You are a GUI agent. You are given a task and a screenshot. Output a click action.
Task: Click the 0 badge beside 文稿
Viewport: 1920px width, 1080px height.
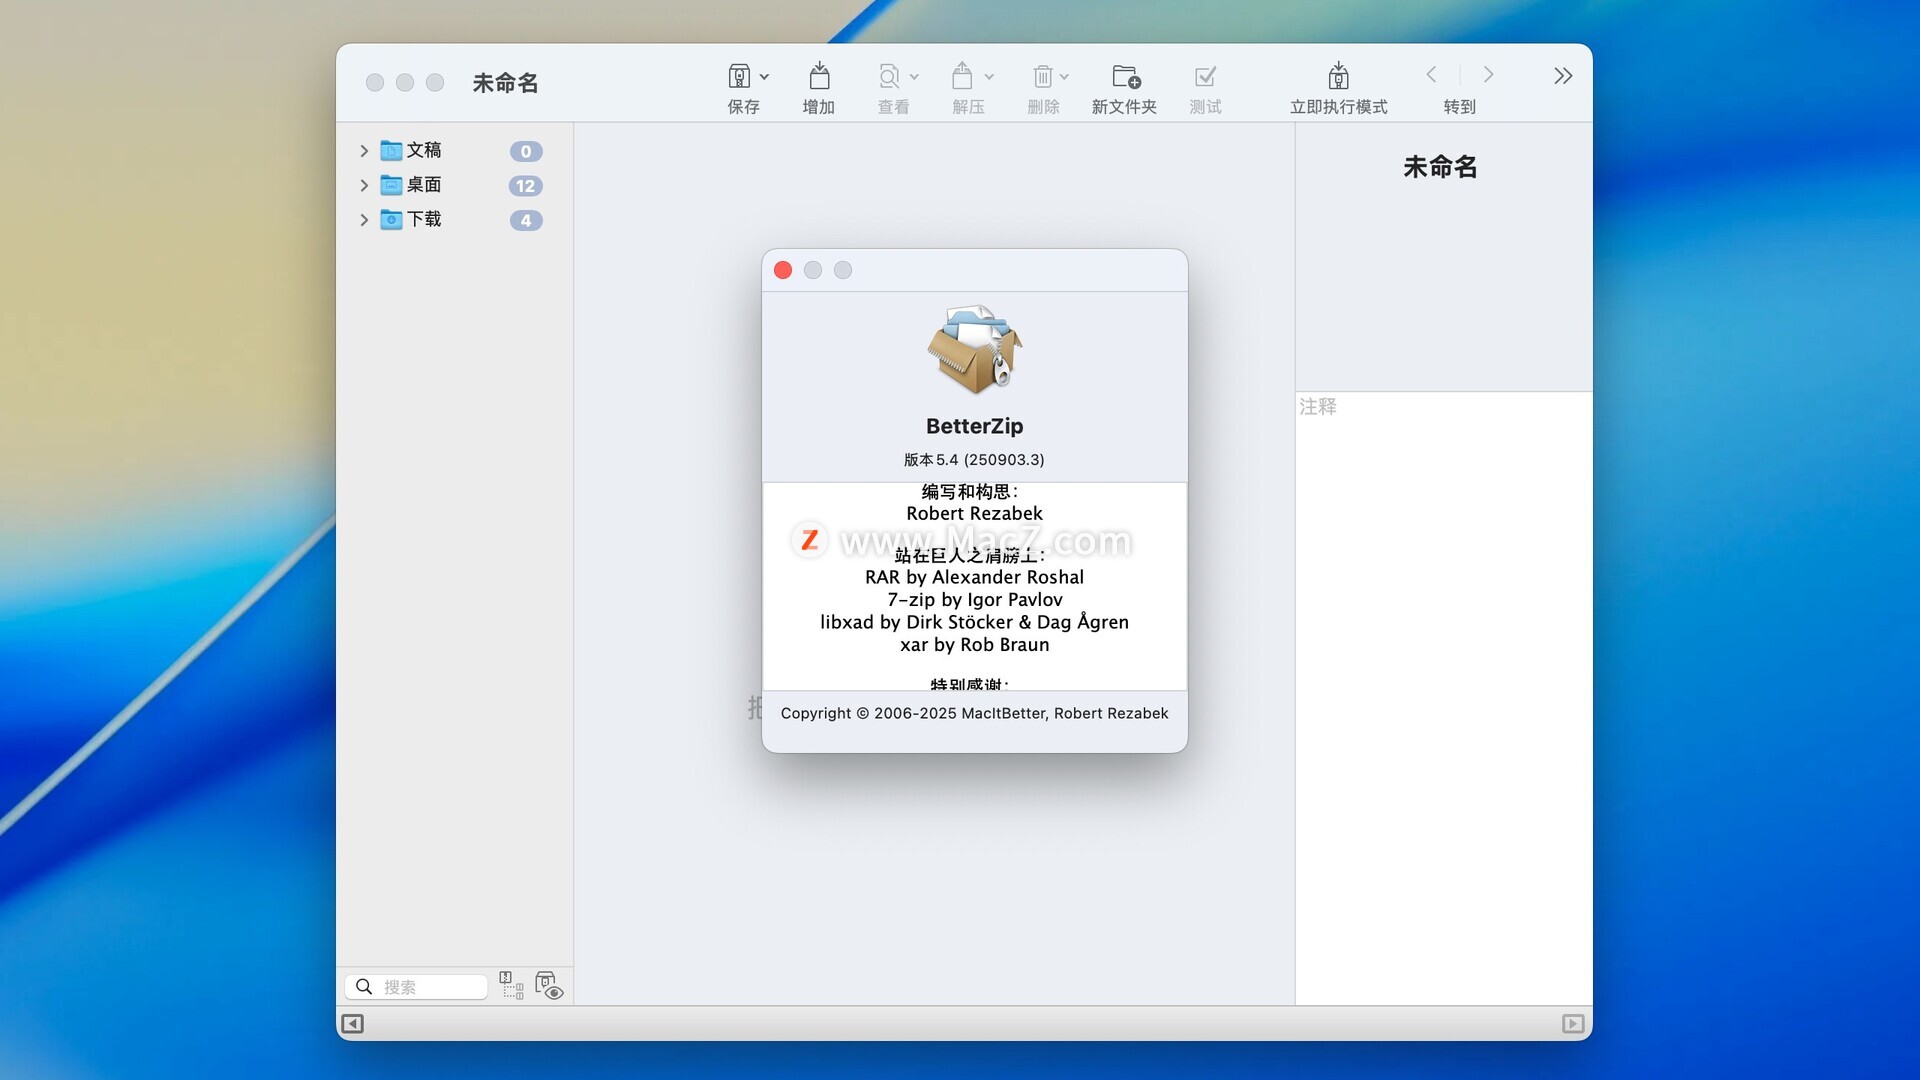pos(526,151)
